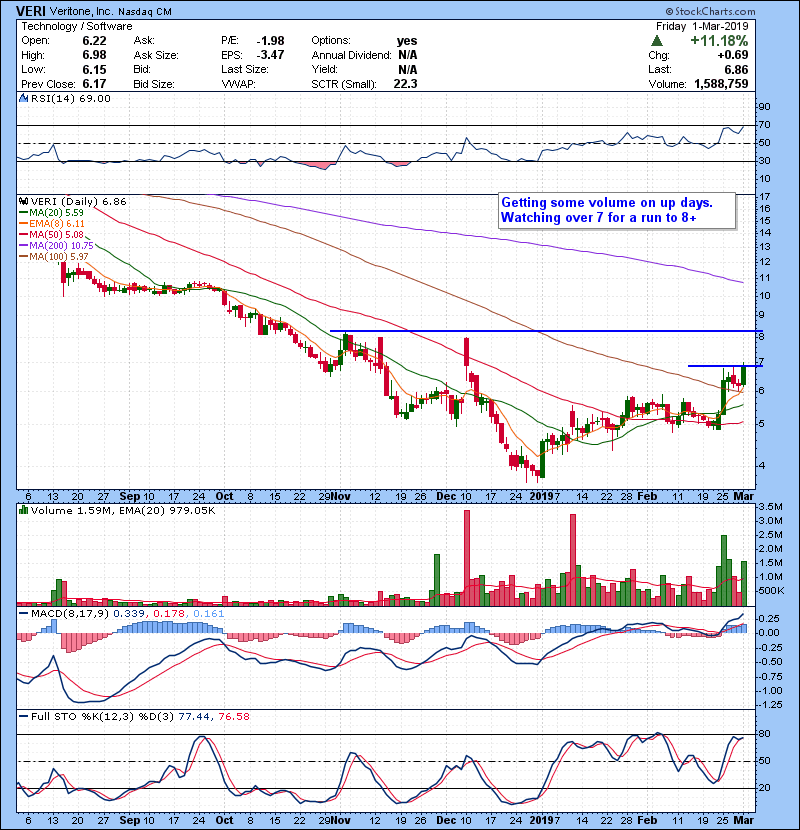This screenshot has width=800, height=830.
Task: Click the 3.5M label on the volume axis
Action: [x=770, y=507]
